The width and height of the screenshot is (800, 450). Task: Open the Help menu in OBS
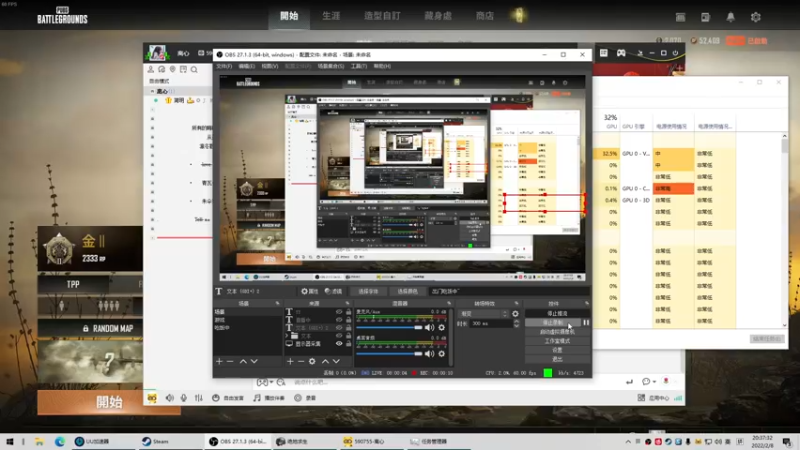point(382,66)
